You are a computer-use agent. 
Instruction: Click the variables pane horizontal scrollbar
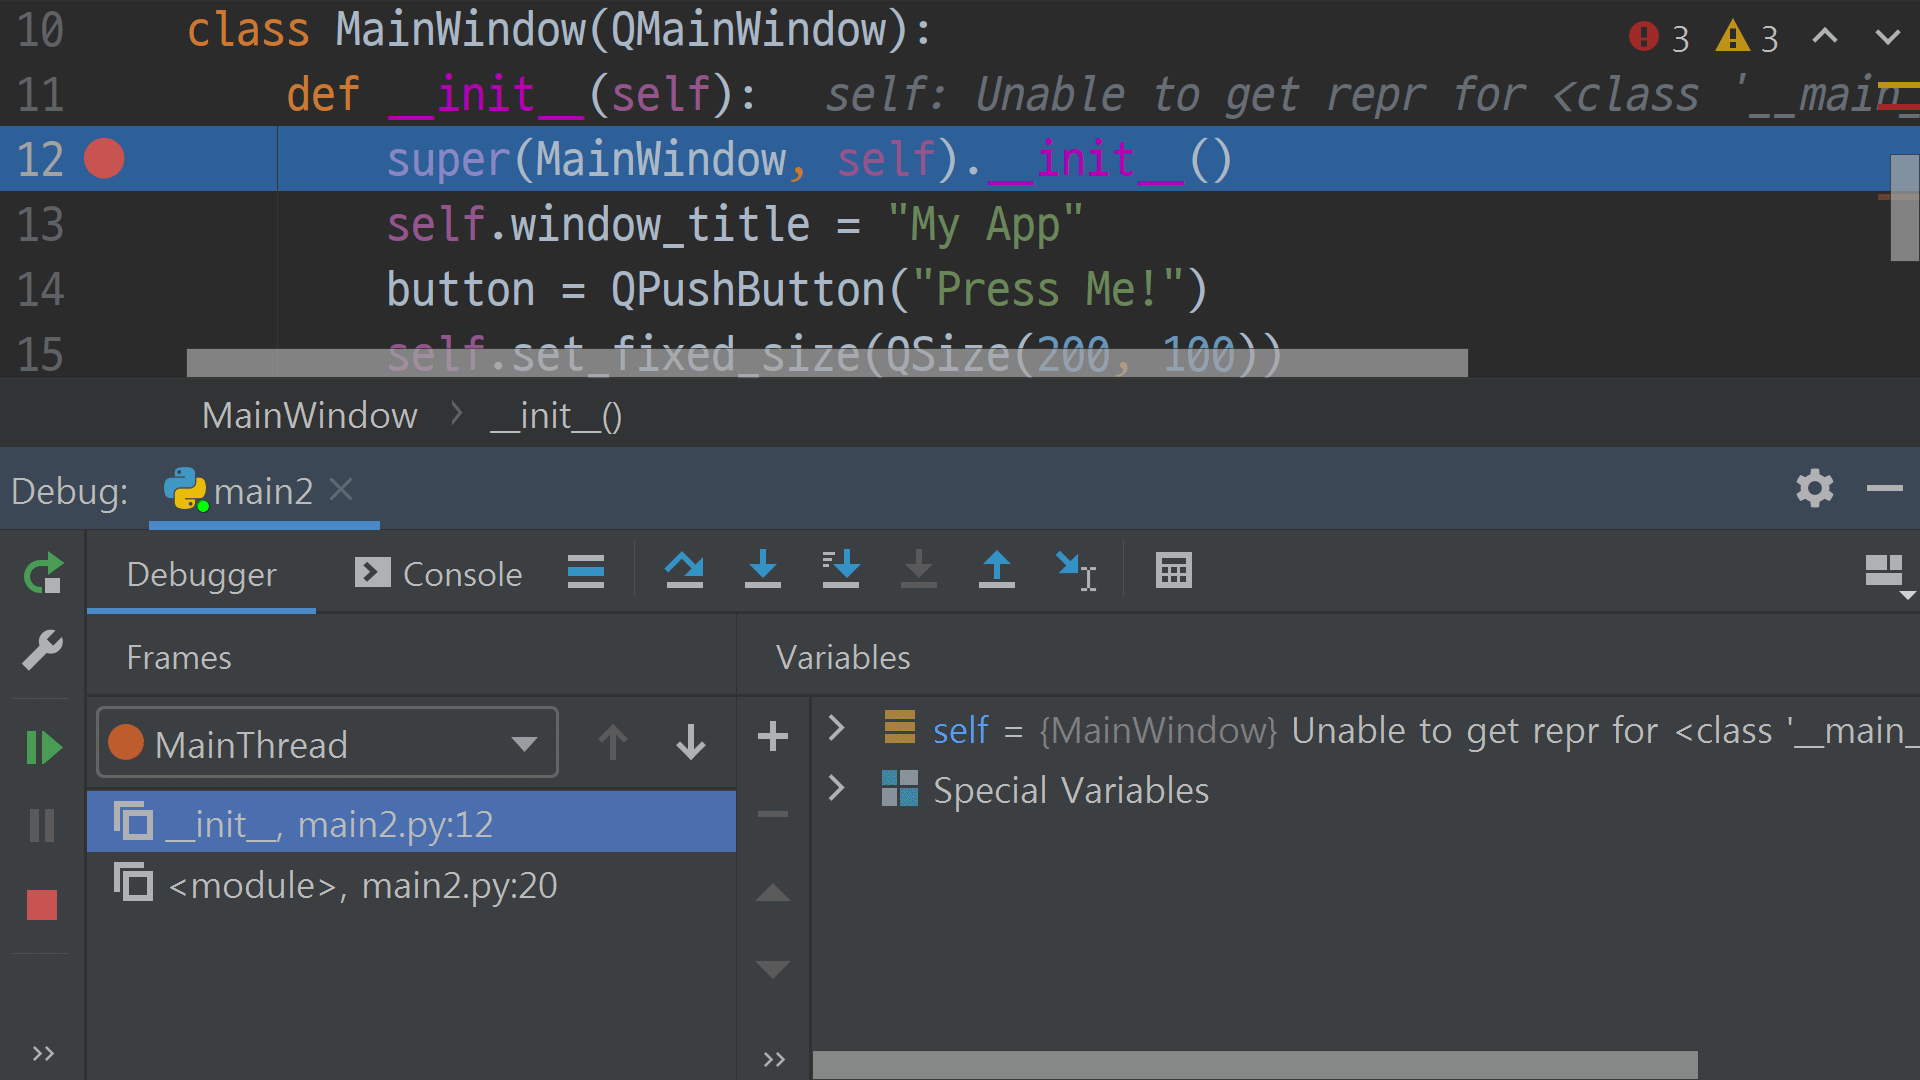[1254, 1064]
